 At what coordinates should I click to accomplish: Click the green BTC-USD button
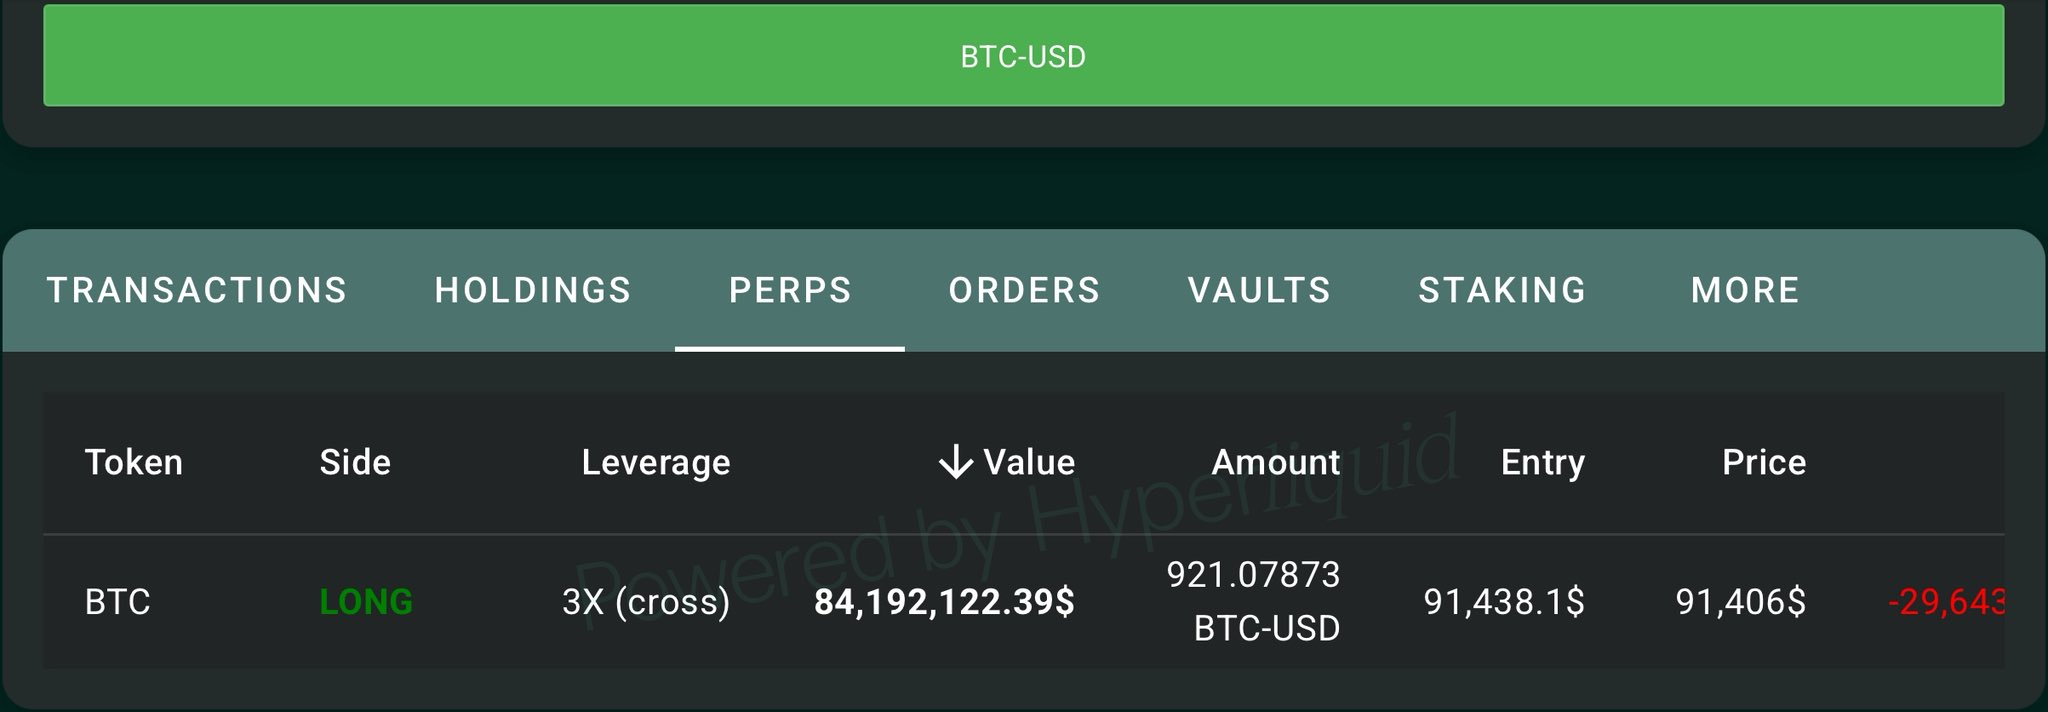(x=1023, y=56)
